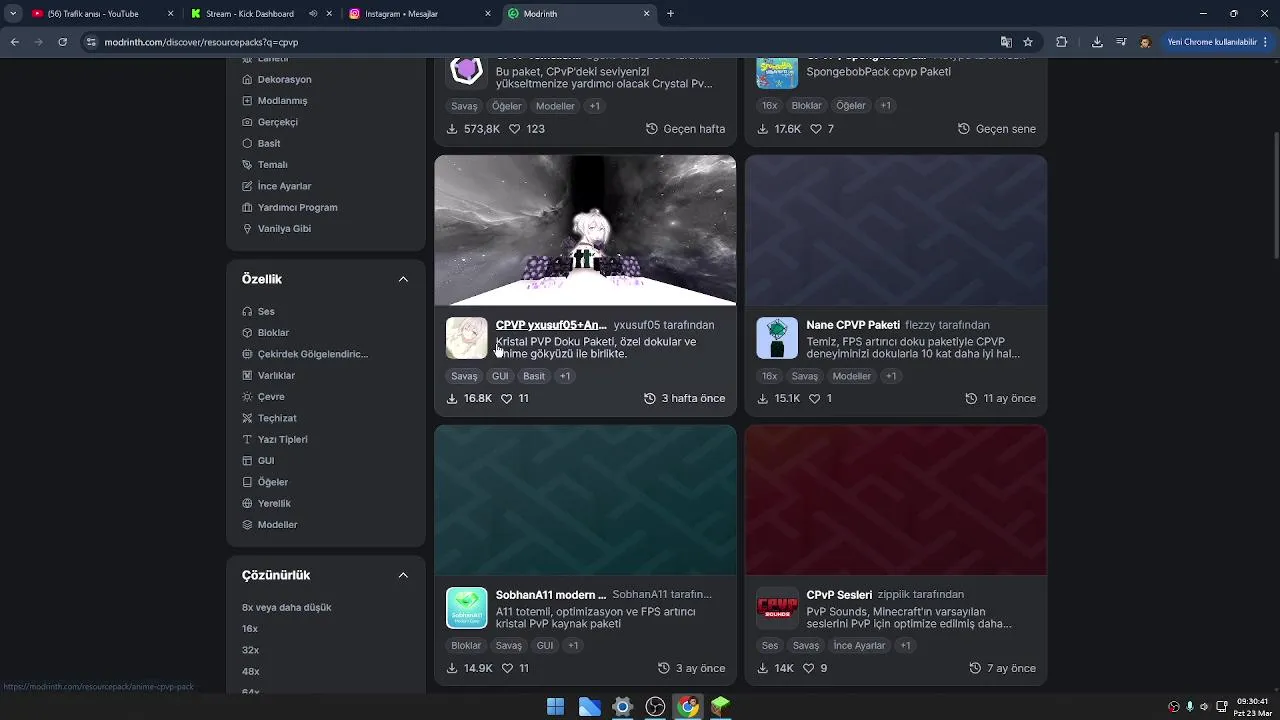Open the Nane CPVP Paketi title link
This screenshot has width=1280, height=720.
click(853, 325)
